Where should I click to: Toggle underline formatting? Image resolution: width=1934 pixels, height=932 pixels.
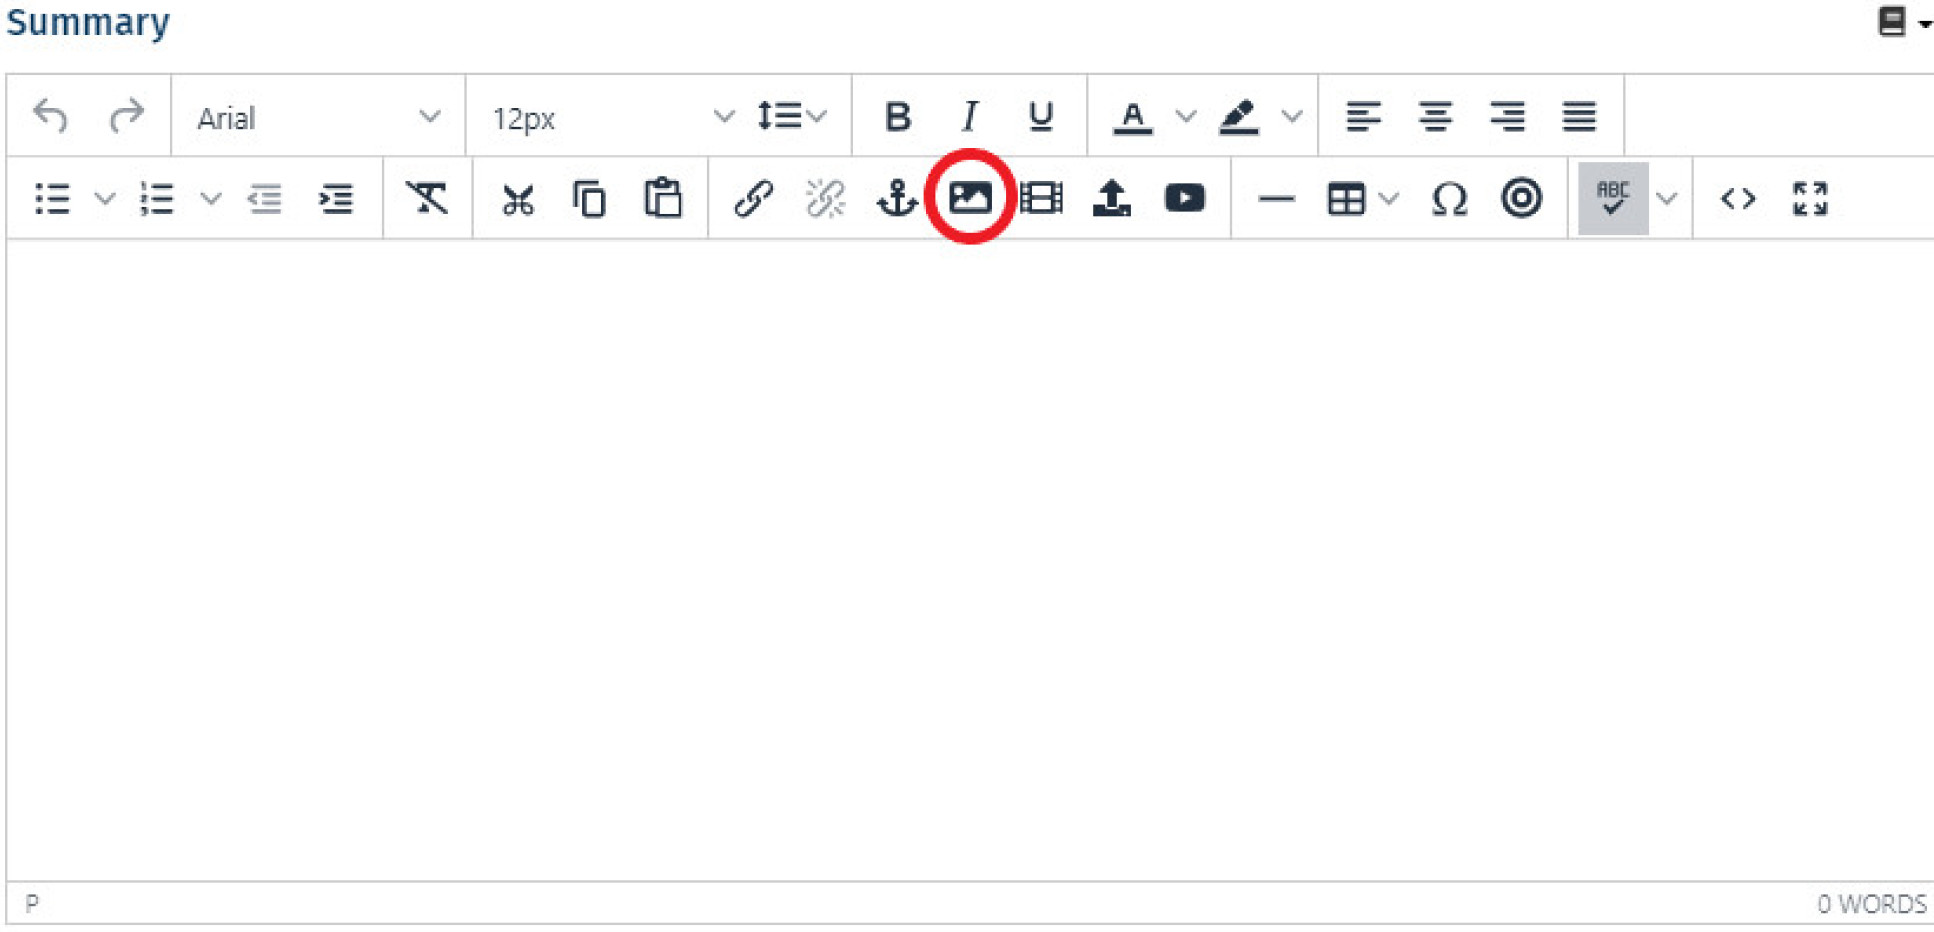(x=1040, y=117)
